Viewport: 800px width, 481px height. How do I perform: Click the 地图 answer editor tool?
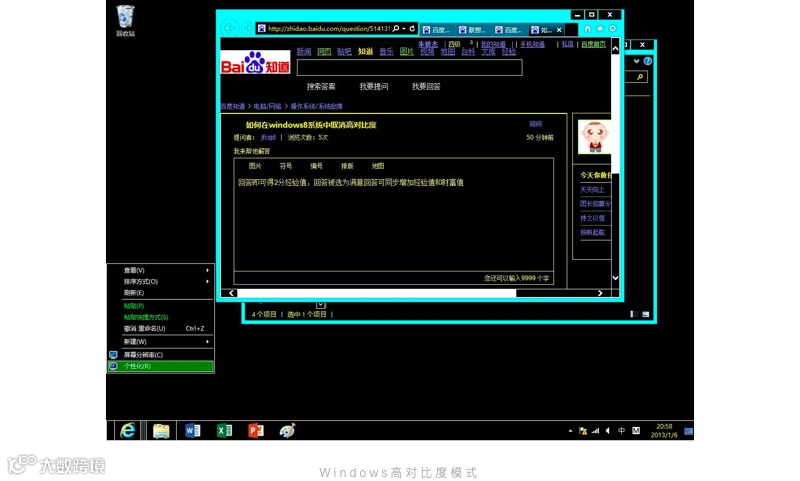click(378, 166)
